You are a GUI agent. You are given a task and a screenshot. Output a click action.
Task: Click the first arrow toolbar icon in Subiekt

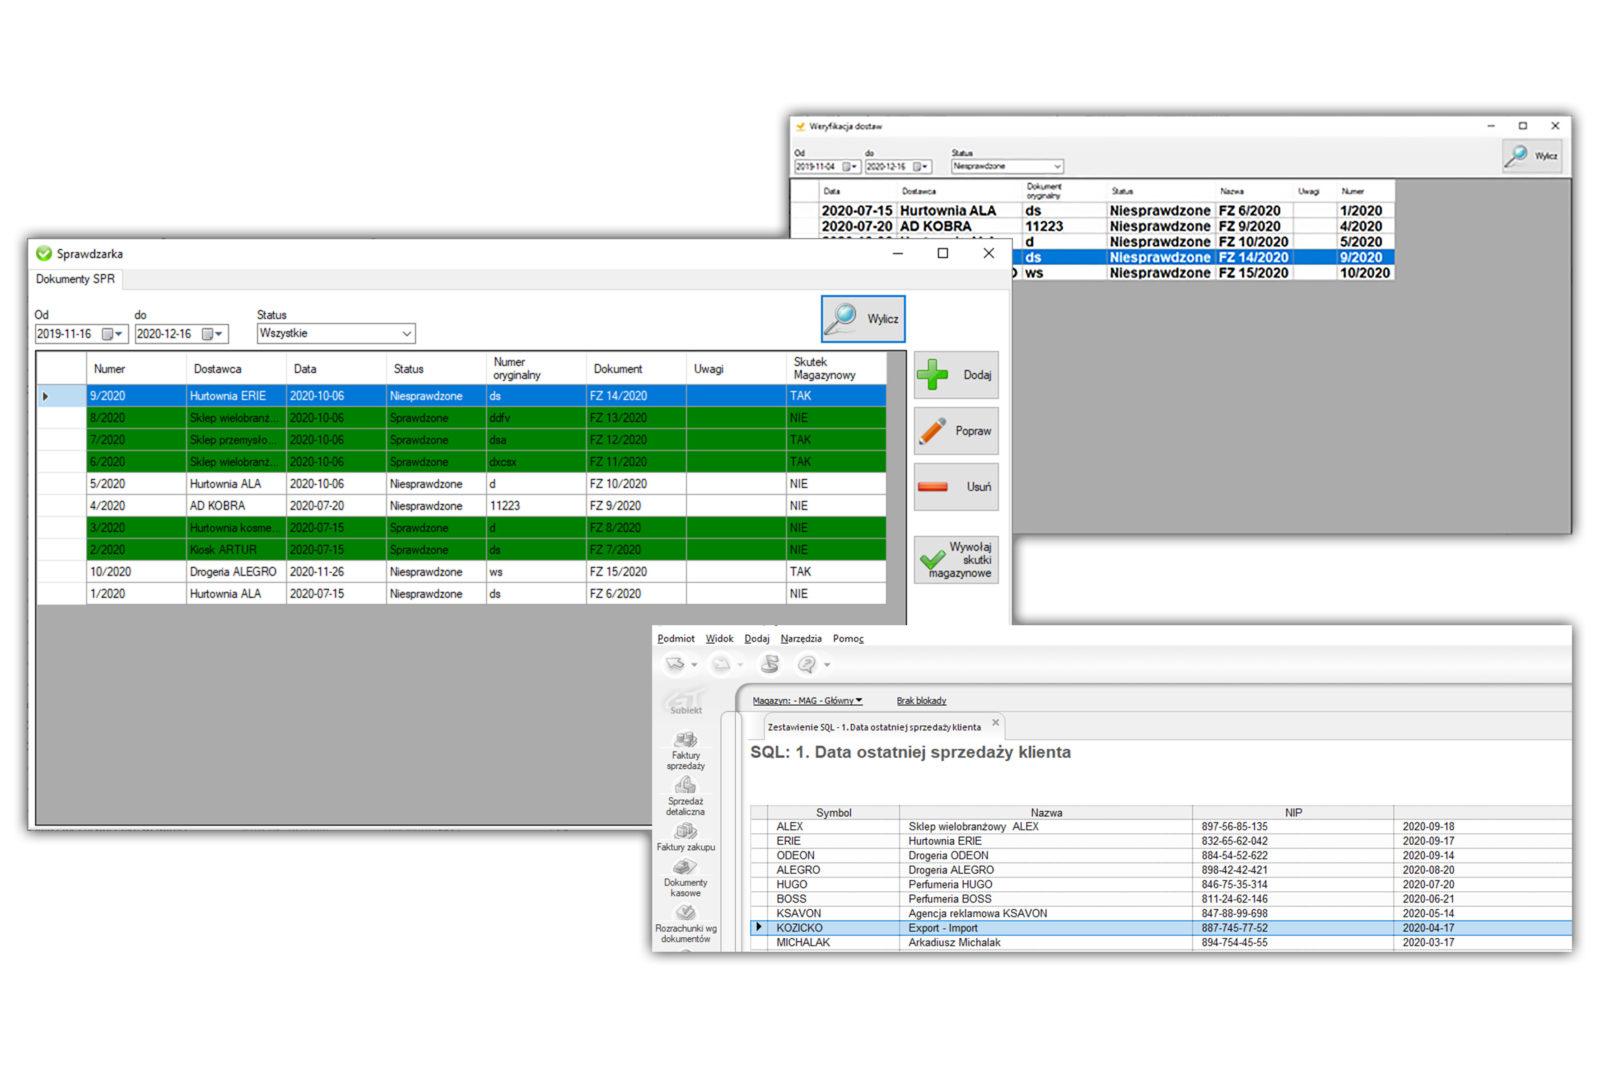[x=676, y=664]
